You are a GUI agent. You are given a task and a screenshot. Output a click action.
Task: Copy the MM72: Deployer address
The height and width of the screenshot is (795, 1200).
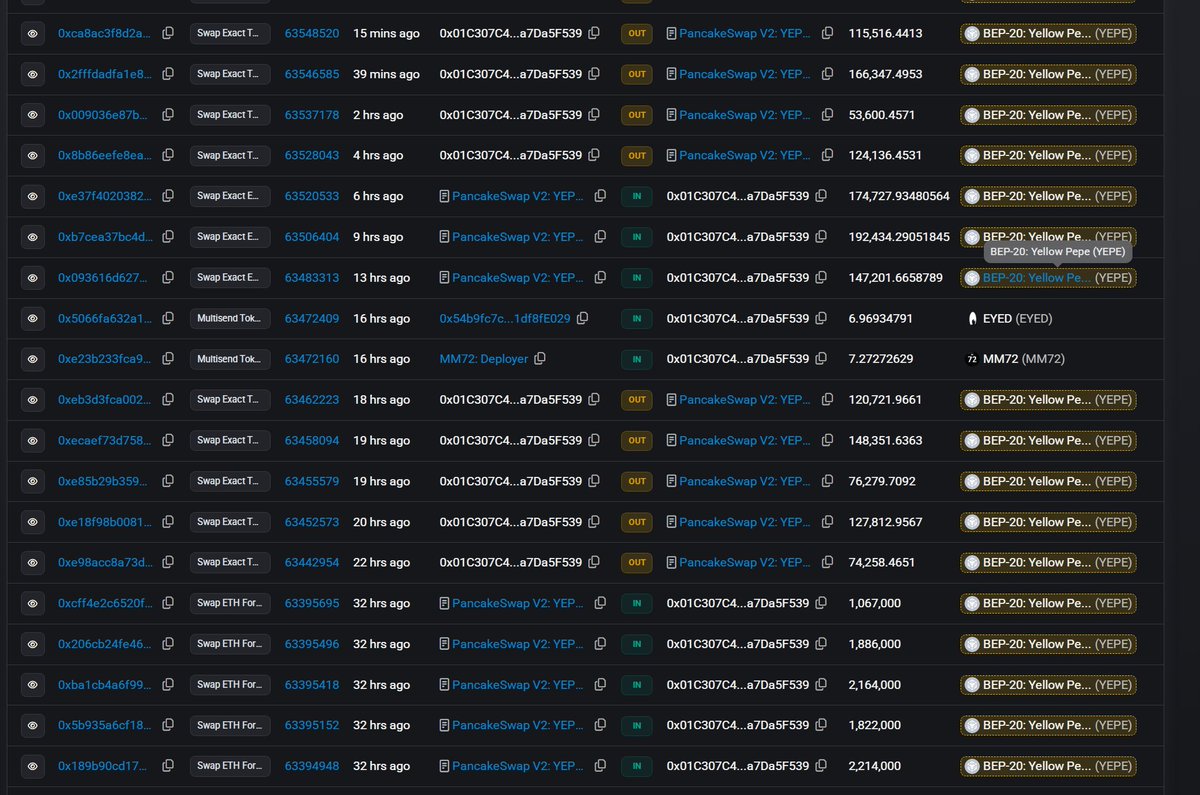pyautogui.click(x=540, y=359)
